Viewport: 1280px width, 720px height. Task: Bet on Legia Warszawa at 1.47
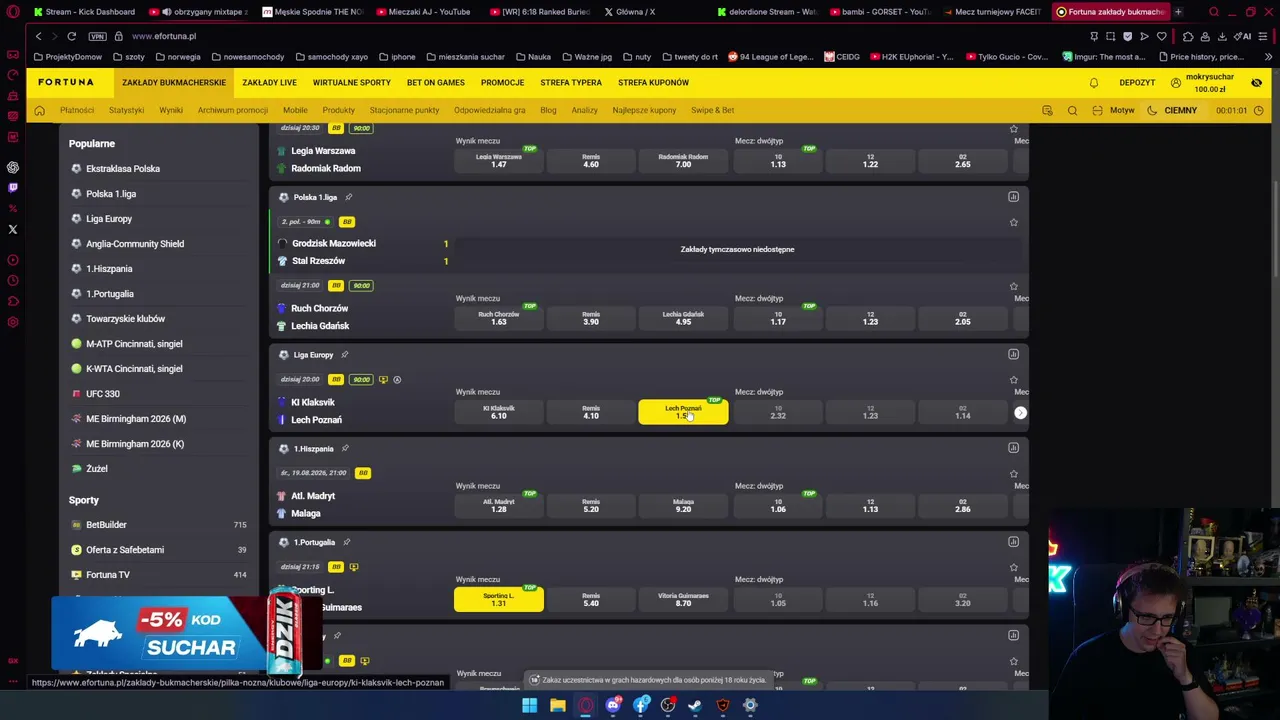pyautogui.click(x=499, y=161)
